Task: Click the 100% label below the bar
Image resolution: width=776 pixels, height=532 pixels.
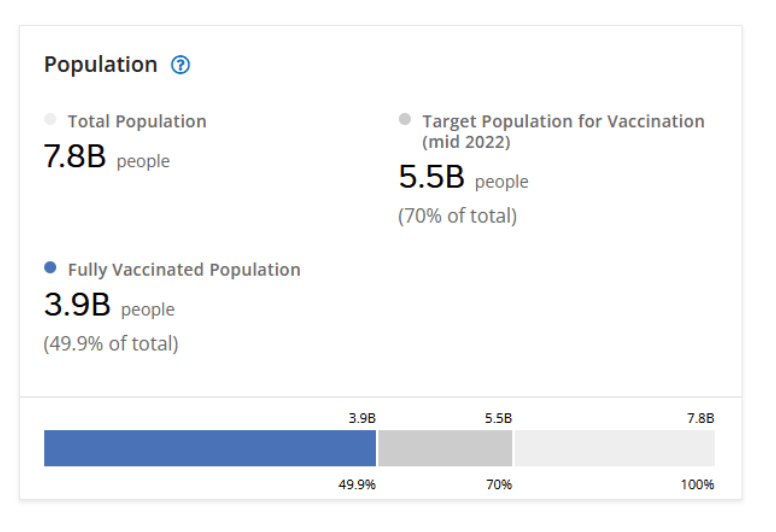Action: point(698,485)
